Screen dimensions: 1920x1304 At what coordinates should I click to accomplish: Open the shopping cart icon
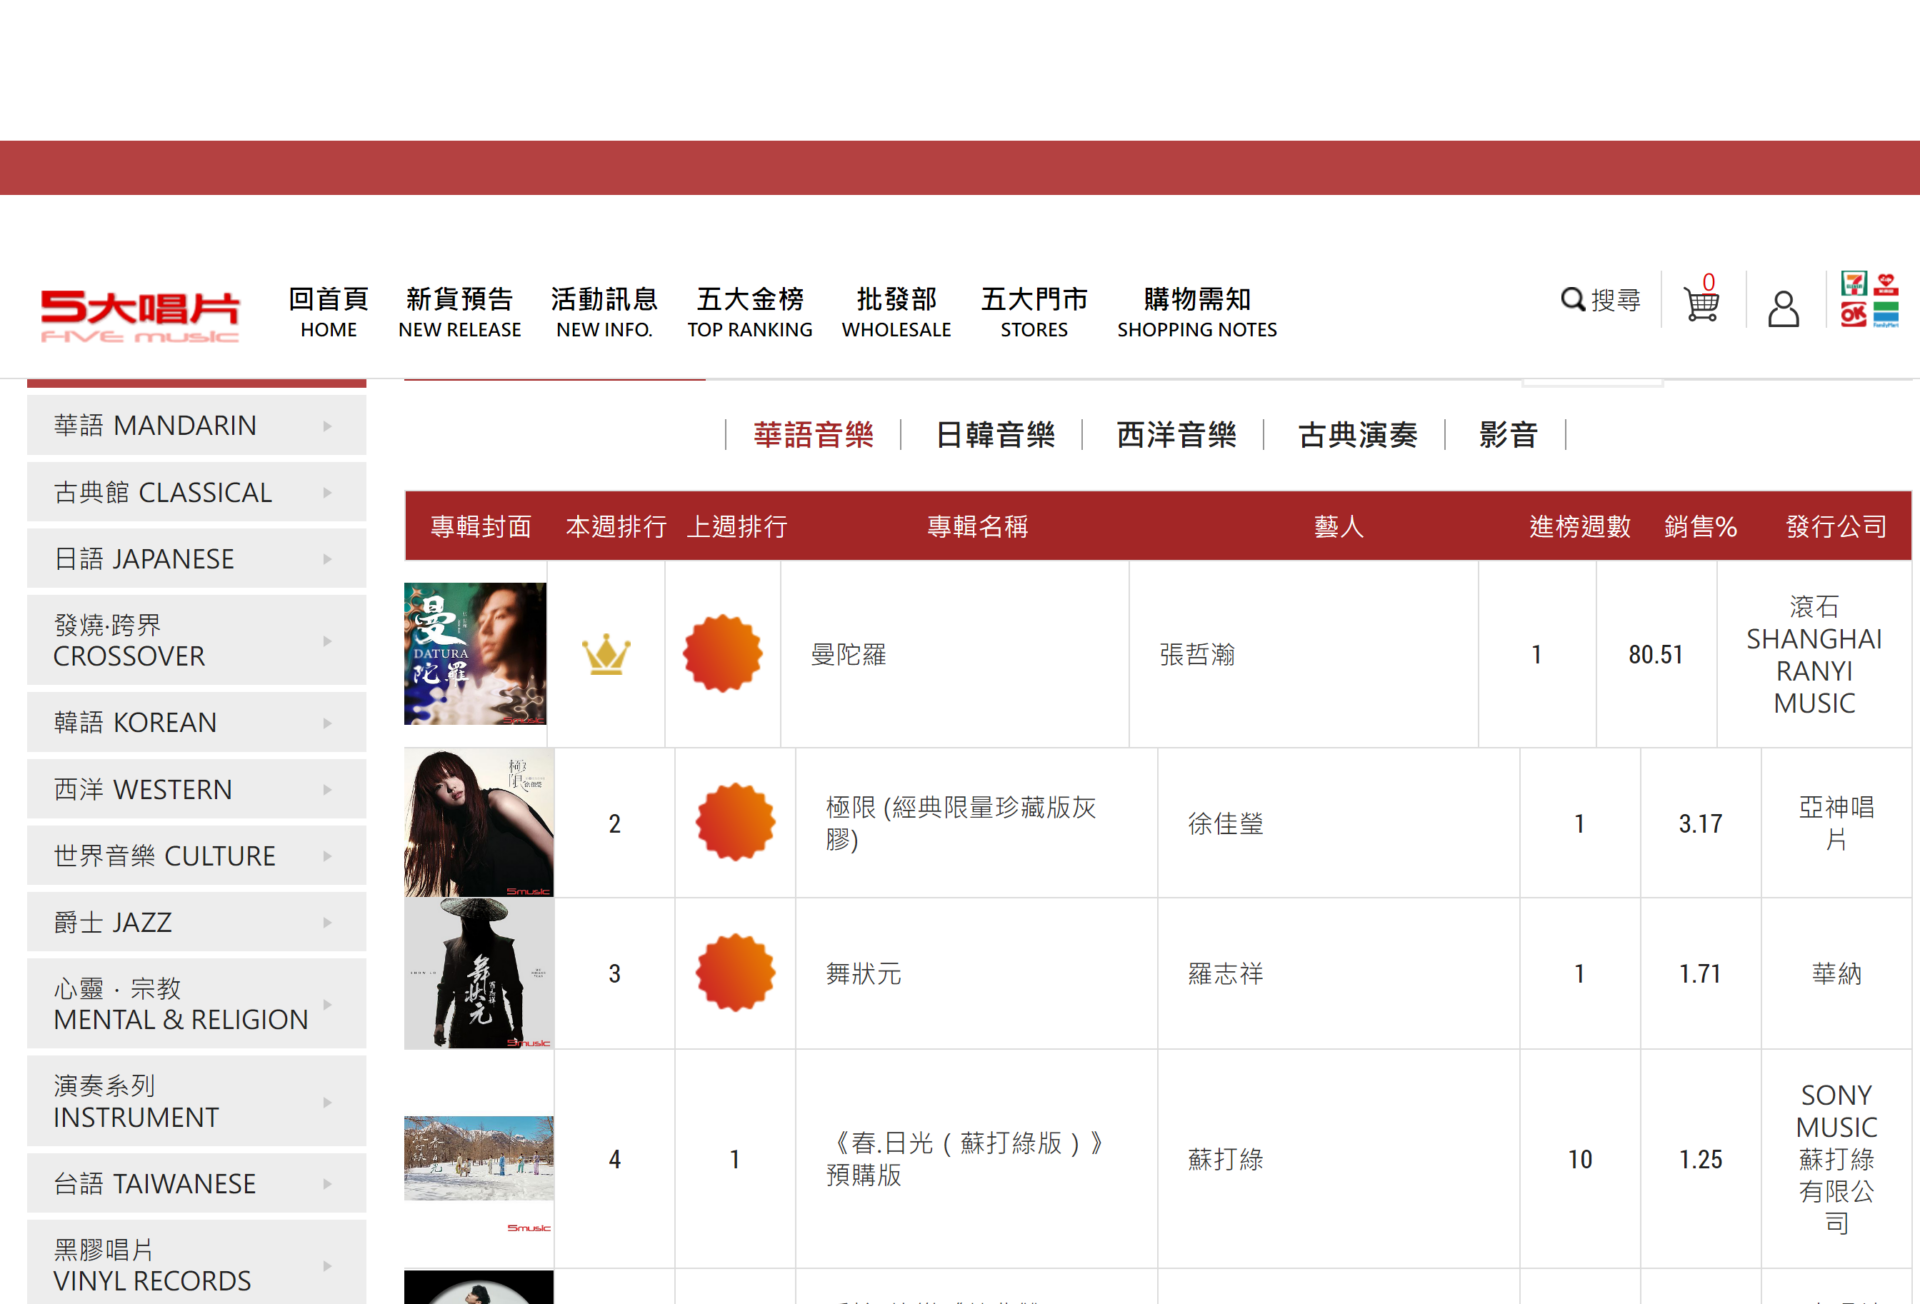[x=1701, y=303]
